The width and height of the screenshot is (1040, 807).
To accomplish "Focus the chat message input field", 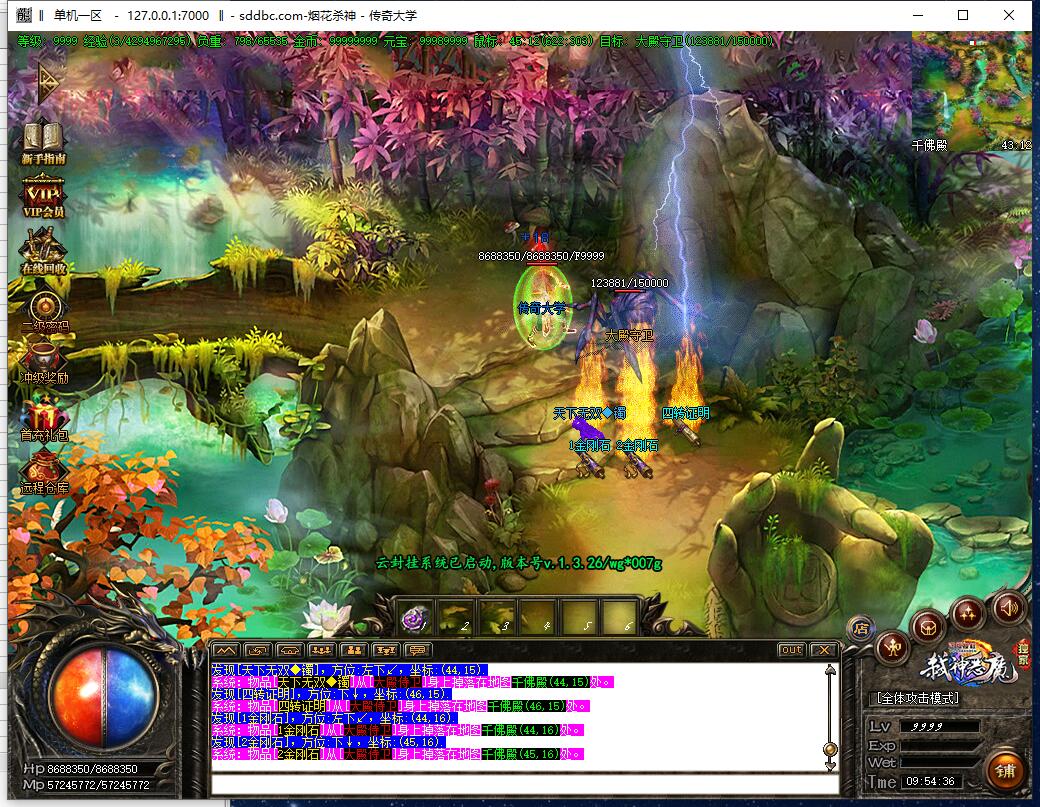I will (x=525, y=784).
